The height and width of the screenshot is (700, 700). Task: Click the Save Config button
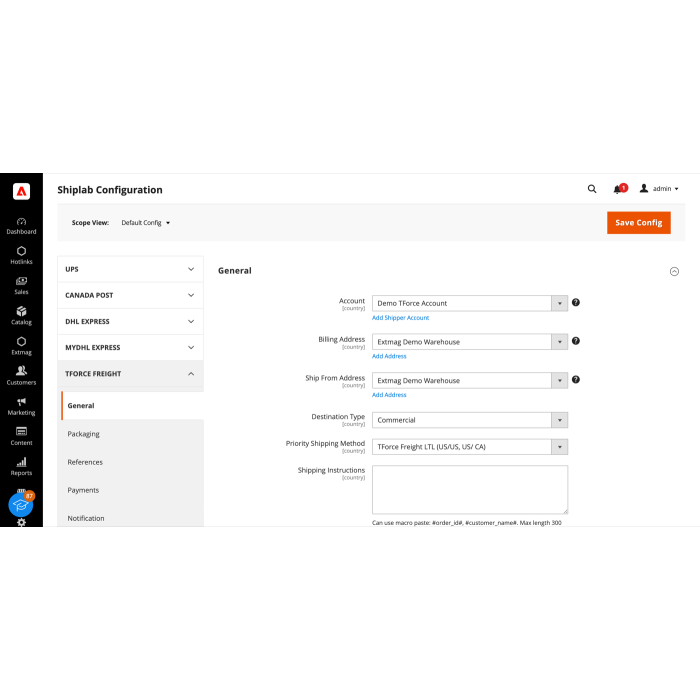click(638, 223)
